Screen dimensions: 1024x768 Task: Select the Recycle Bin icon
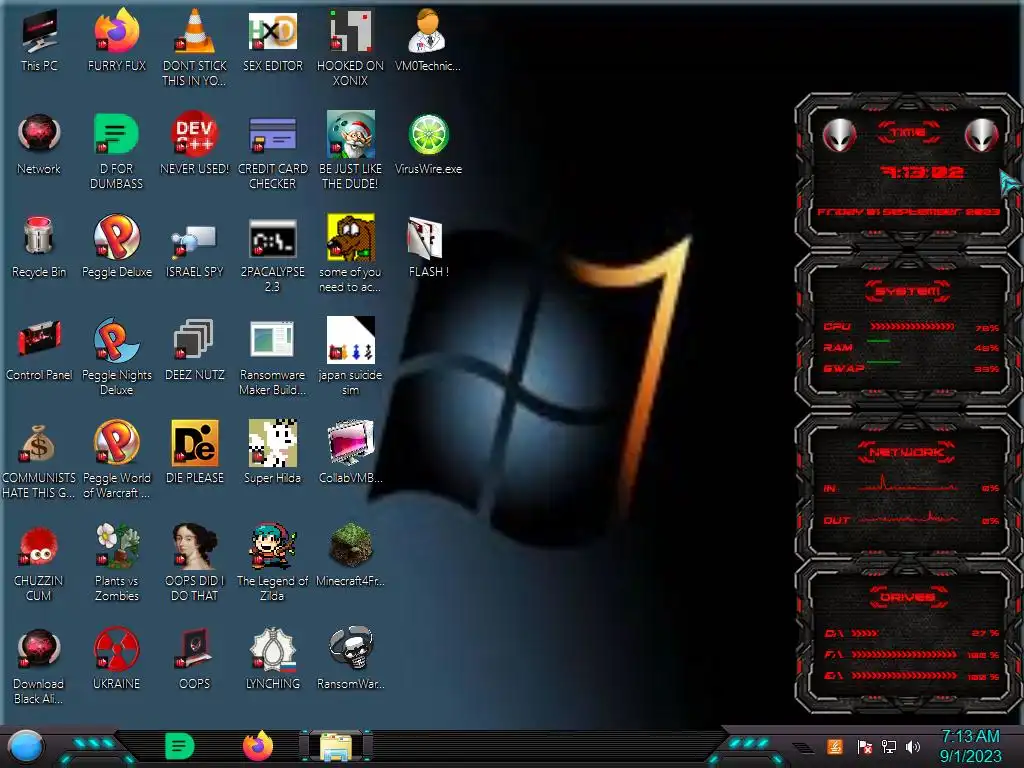pyautogui.click(x=39, y=247)
